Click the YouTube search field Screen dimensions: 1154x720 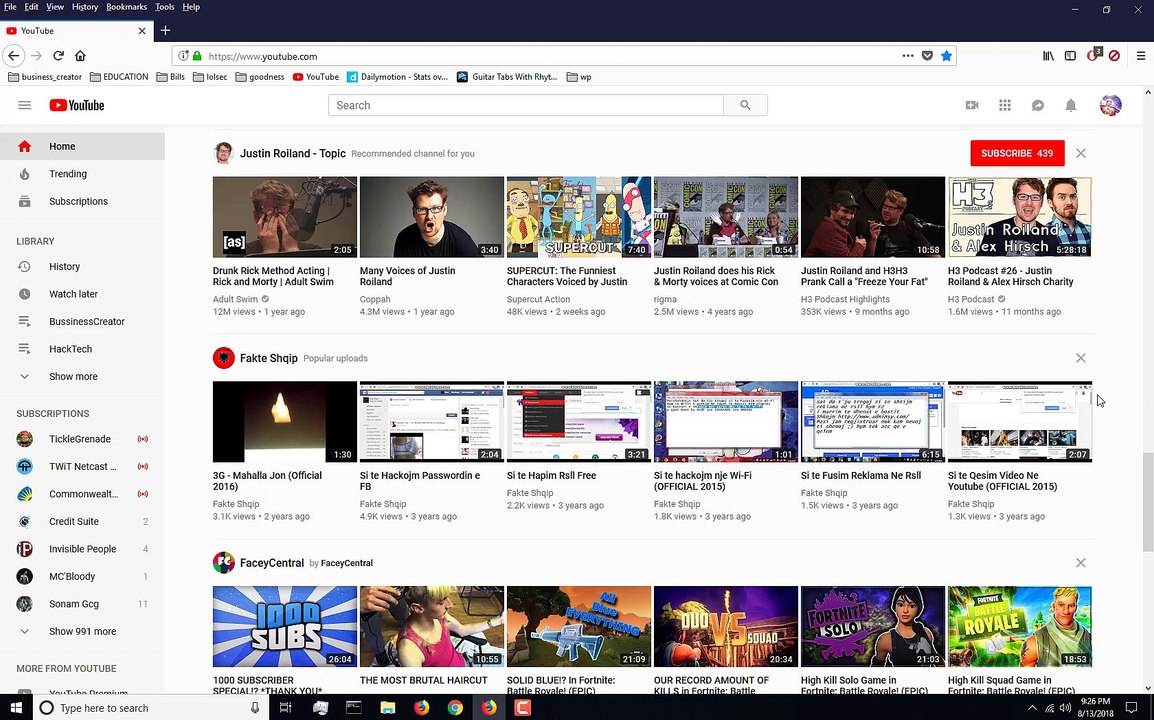[525, 105]
